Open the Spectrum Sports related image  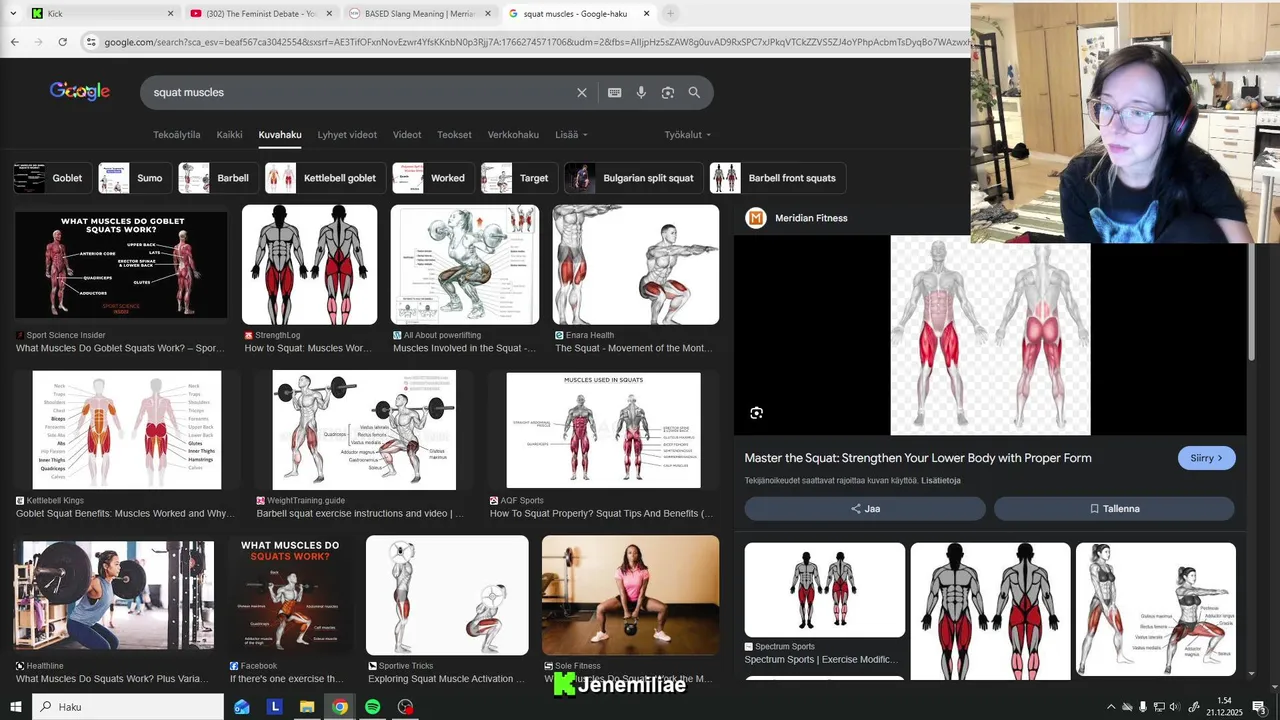(x=825, y=590)
